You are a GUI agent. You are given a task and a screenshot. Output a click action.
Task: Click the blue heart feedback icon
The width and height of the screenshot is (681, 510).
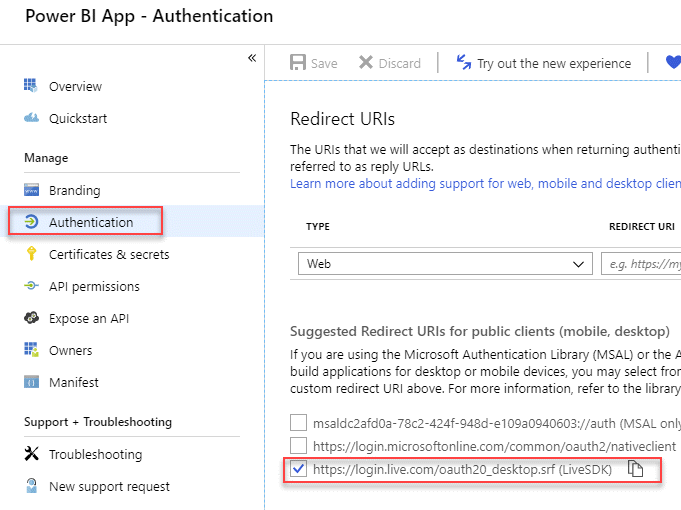point(673,62)
